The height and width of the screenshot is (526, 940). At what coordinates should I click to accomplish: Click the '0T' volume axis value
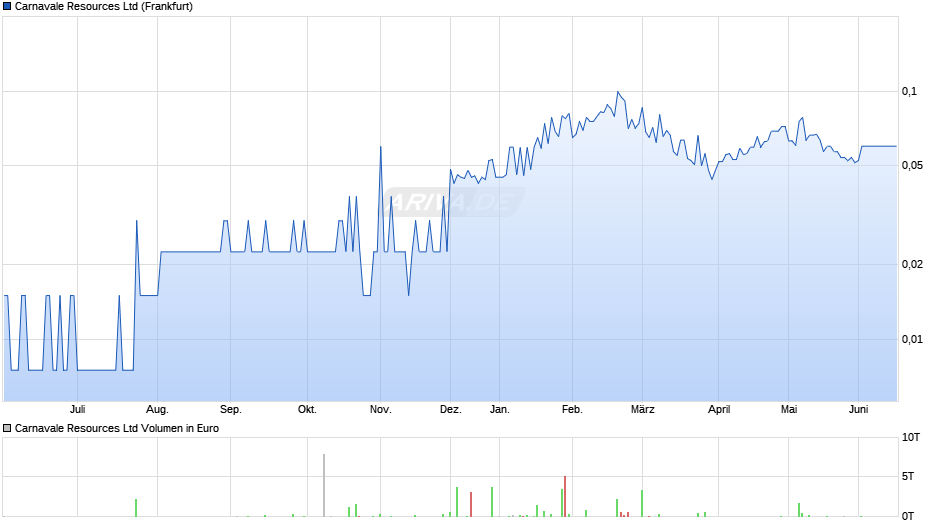pyautogui.click(x=908, y=516)
